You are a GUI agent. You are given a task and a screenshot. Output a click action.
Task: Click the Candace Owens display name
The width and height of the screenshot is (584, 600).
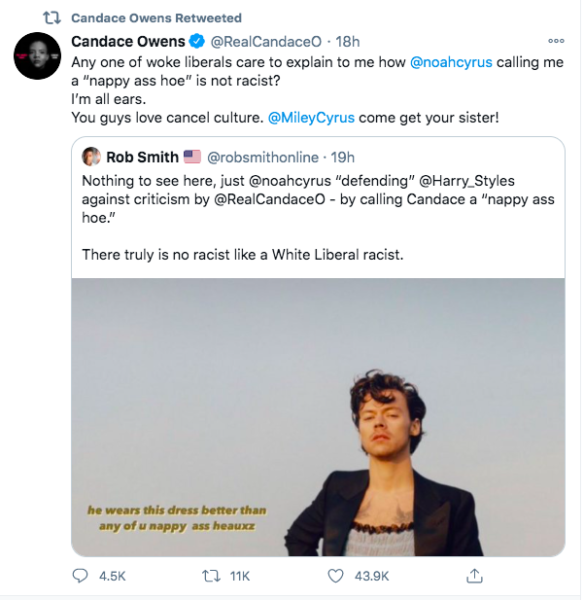tap(128, 41)
